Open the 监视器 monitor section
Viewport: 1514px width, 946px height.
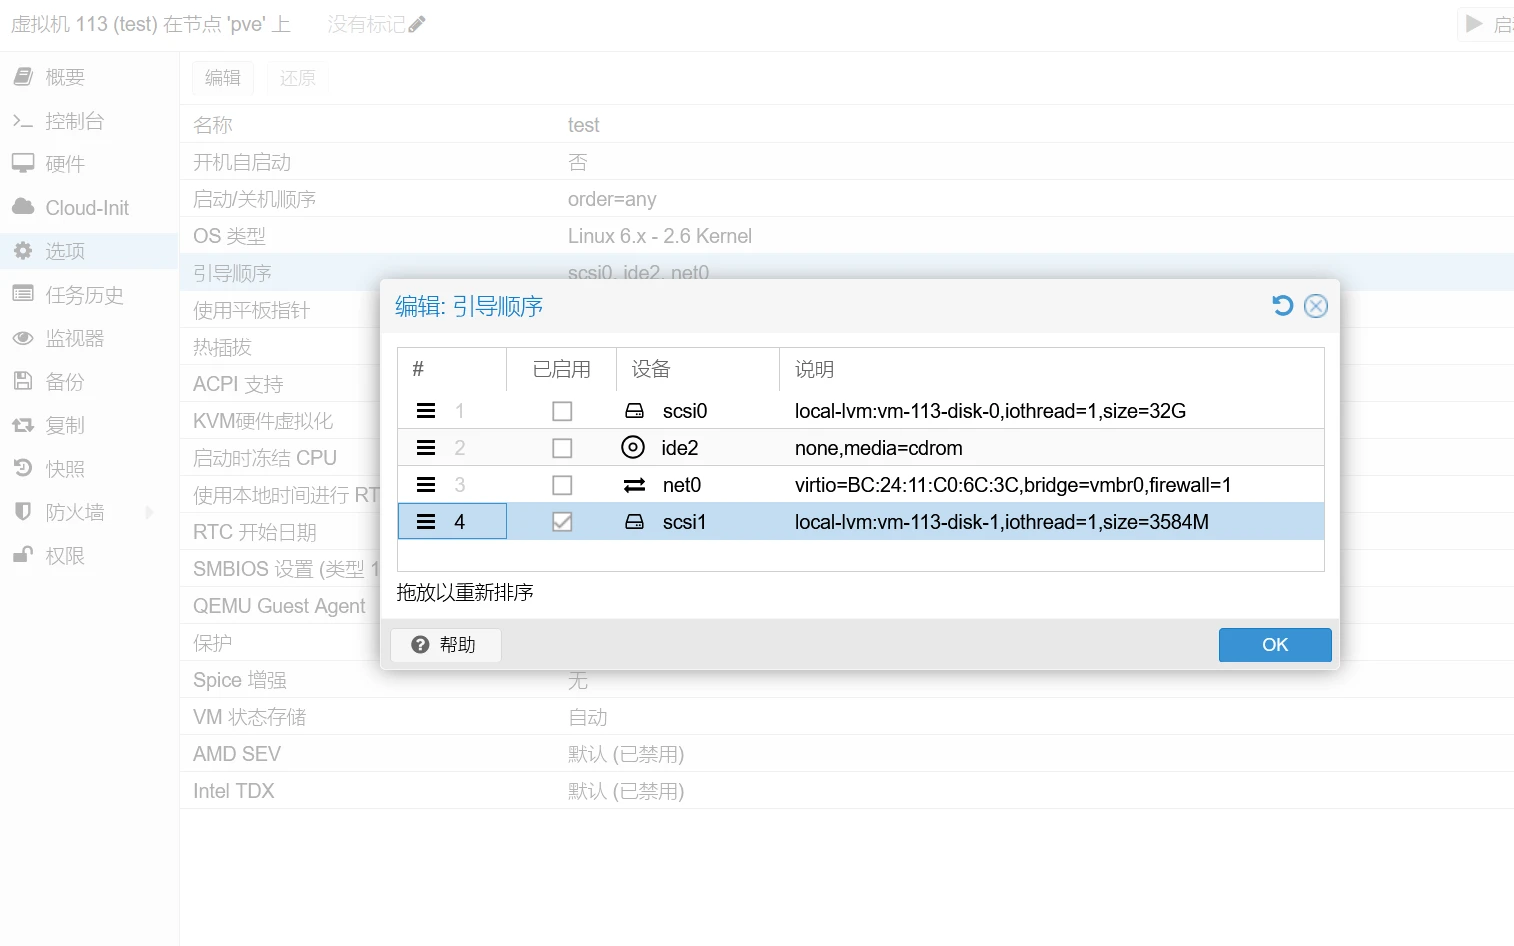click(88, 338)
